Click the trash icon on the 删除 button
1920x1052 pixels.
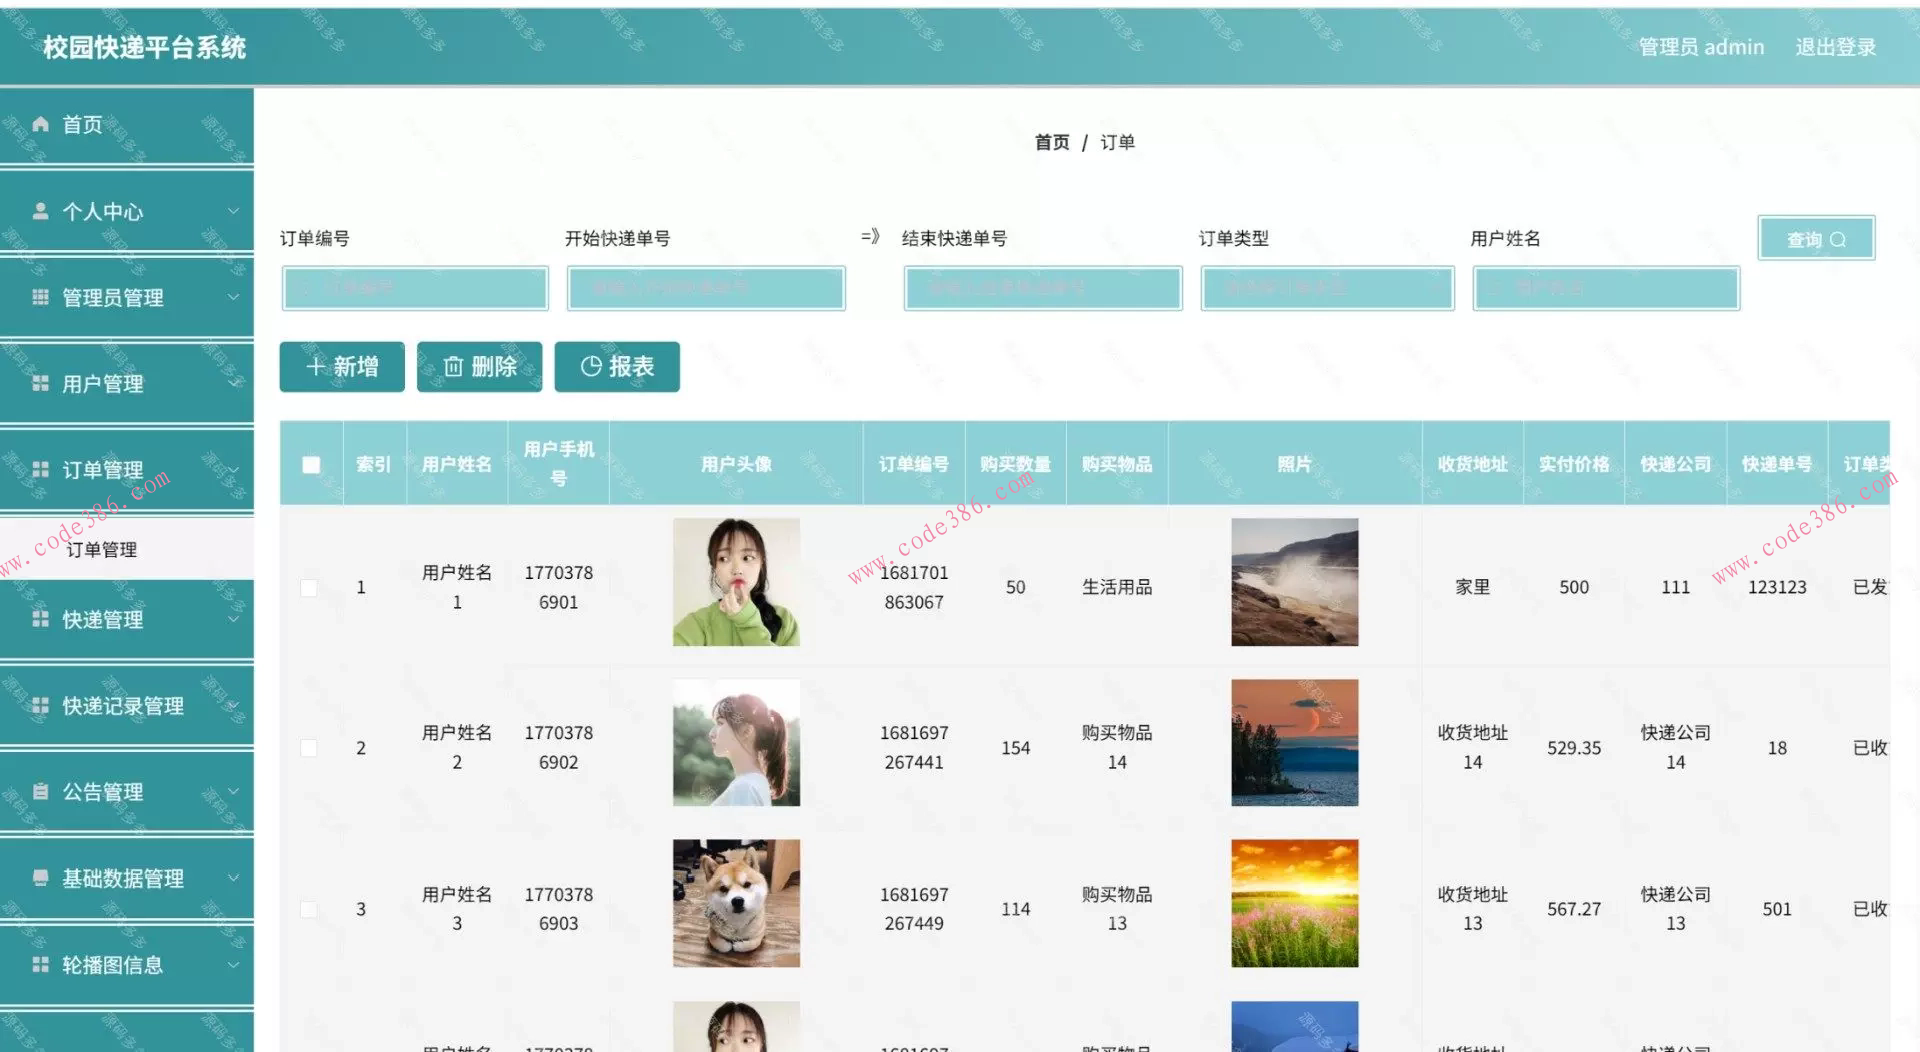(453, 367)
